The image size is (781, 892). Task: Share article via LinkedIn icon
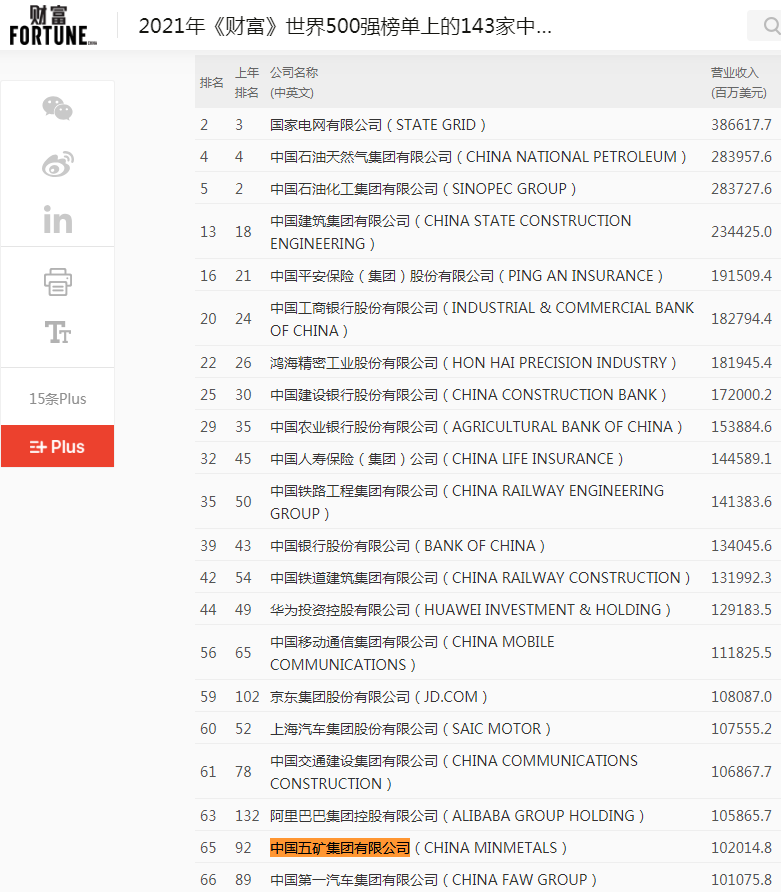[x=57, y=219]
